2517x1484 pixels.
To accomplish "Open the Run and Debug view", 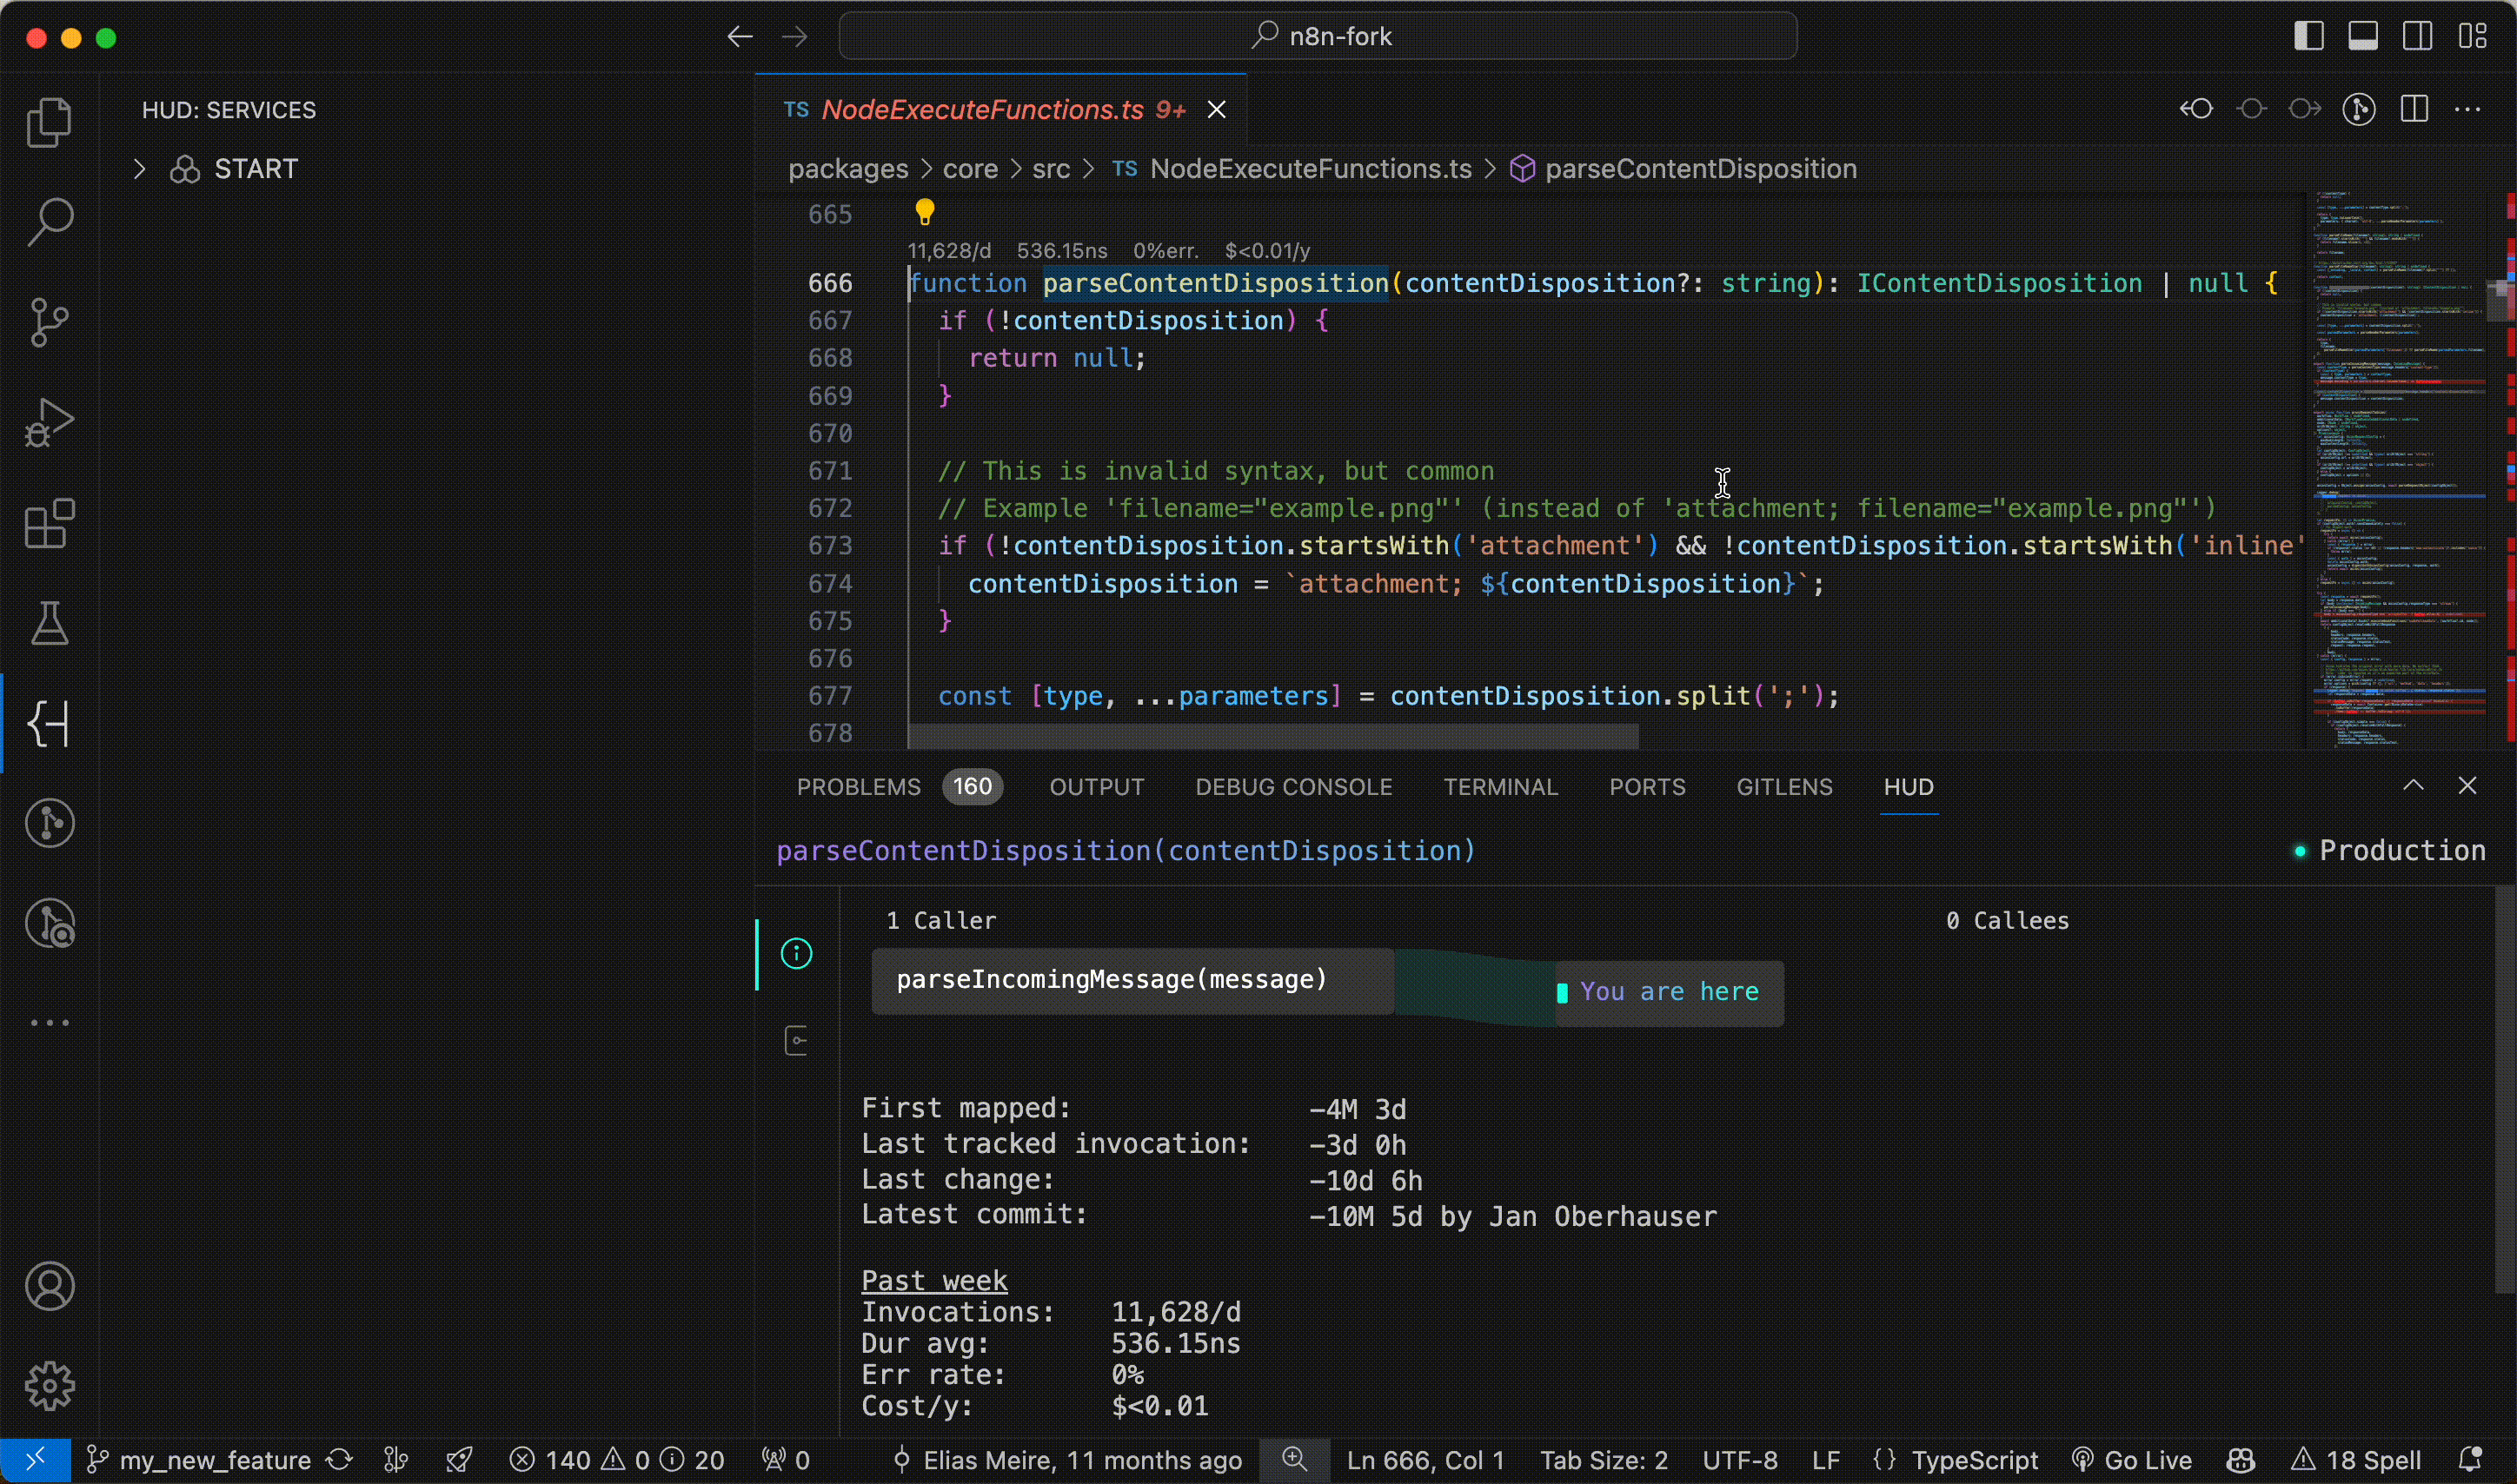I will [49, 422].
